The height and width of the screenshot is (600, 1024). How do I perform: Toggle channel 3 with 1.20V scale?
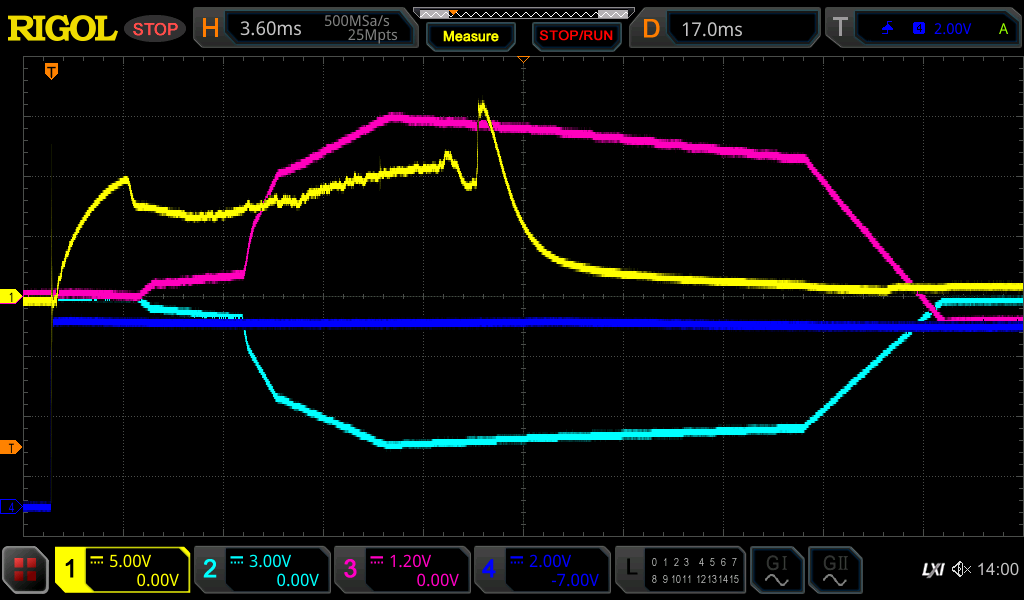coord(401,570)
